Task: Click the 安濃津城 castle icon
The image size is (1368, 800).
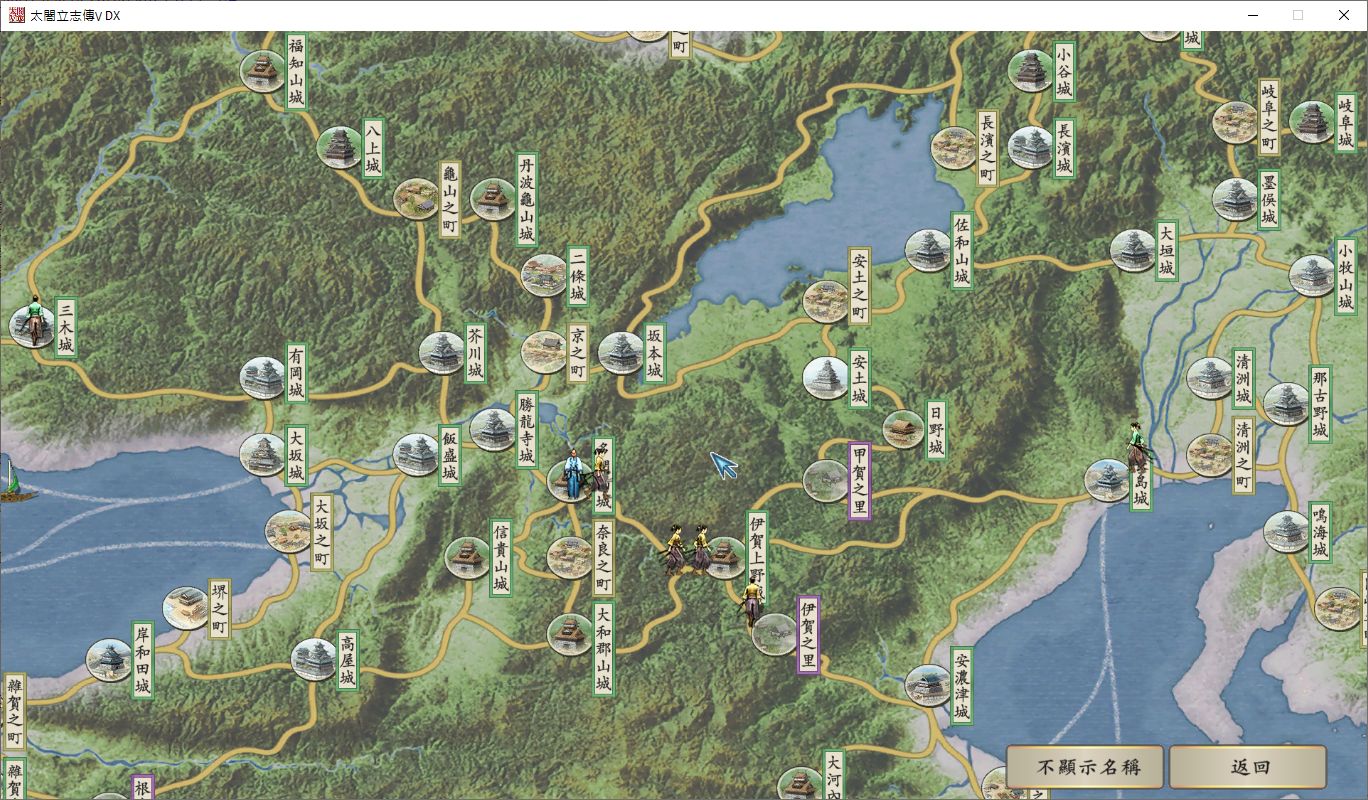Action: click(x=927, y=685)
